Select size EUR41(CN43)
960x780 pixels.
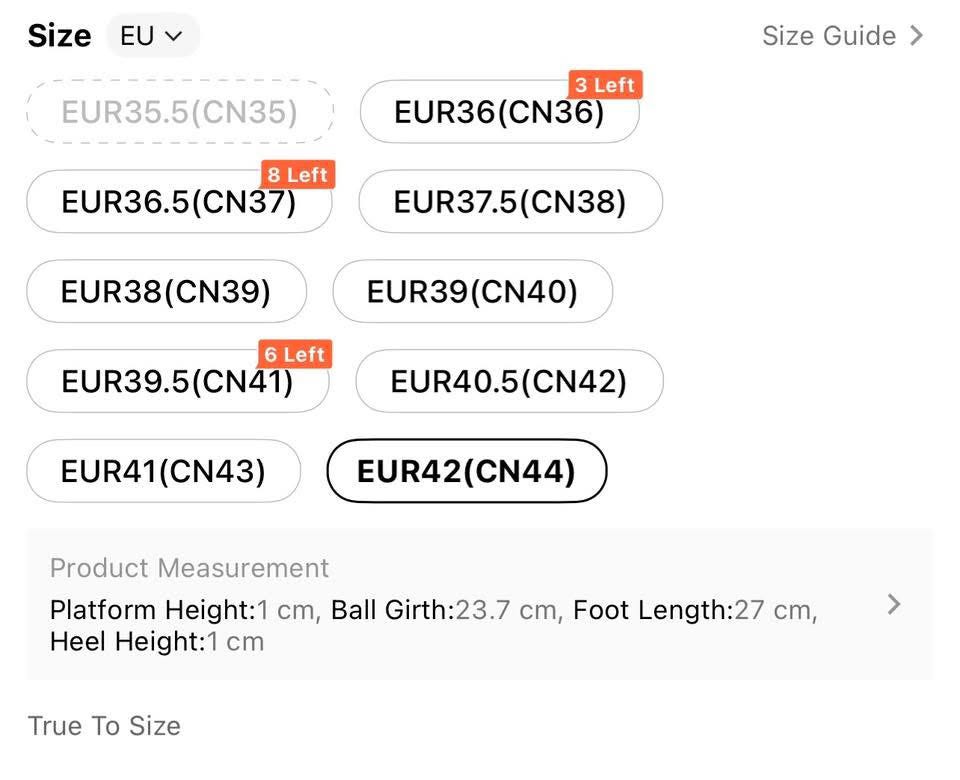tap(163, 472)
